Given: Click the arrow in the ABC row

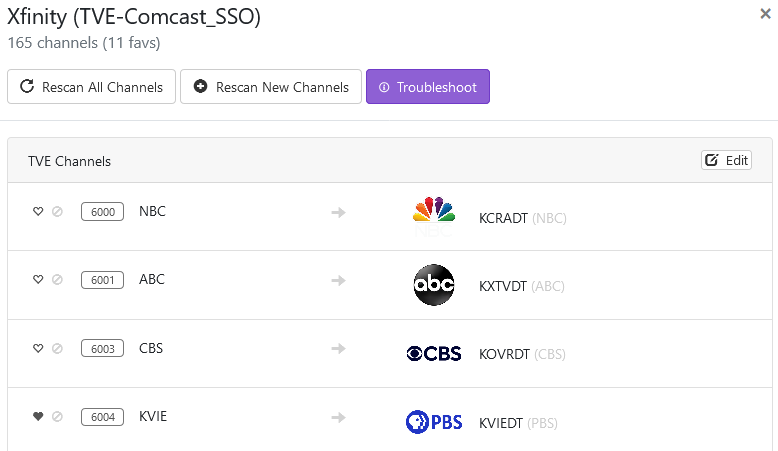Looking at the screenshot, I should (x=338, y=281).
